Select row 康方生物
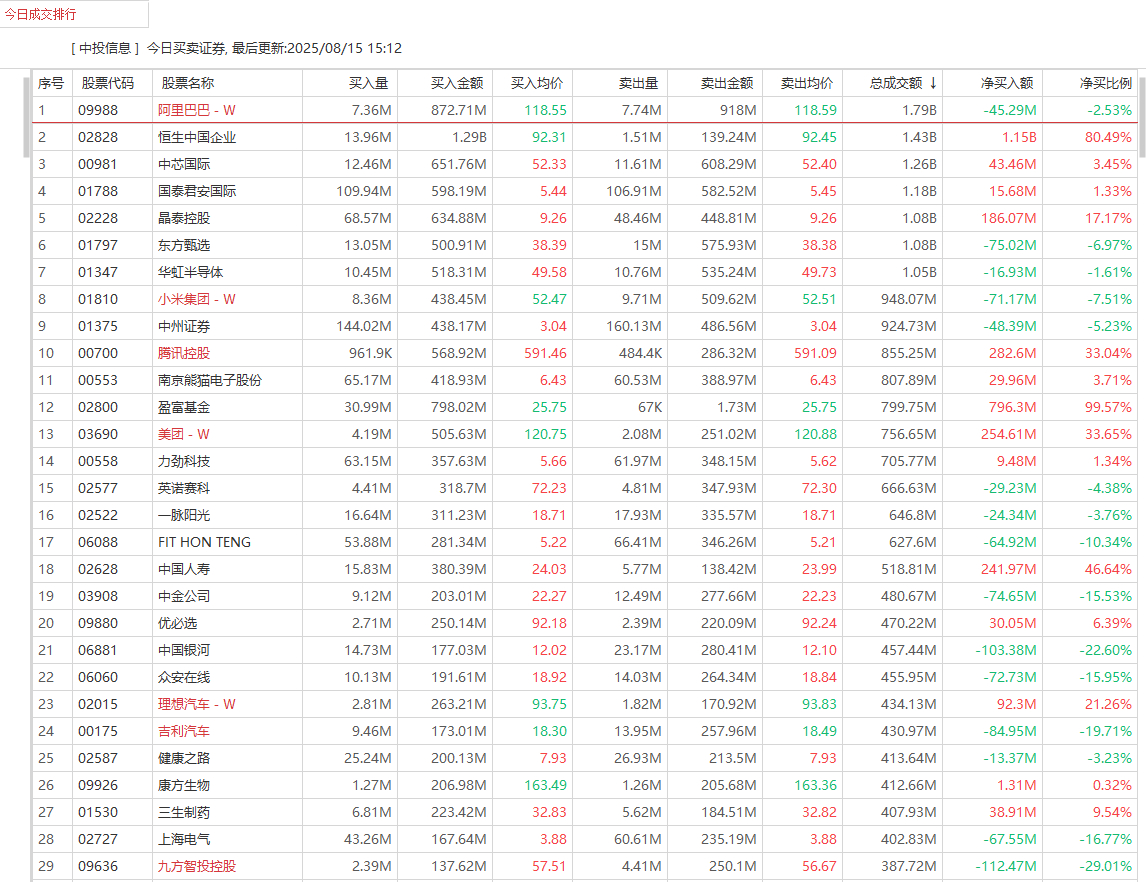The height and width of the screenshot is (882, 1146). 585,786
